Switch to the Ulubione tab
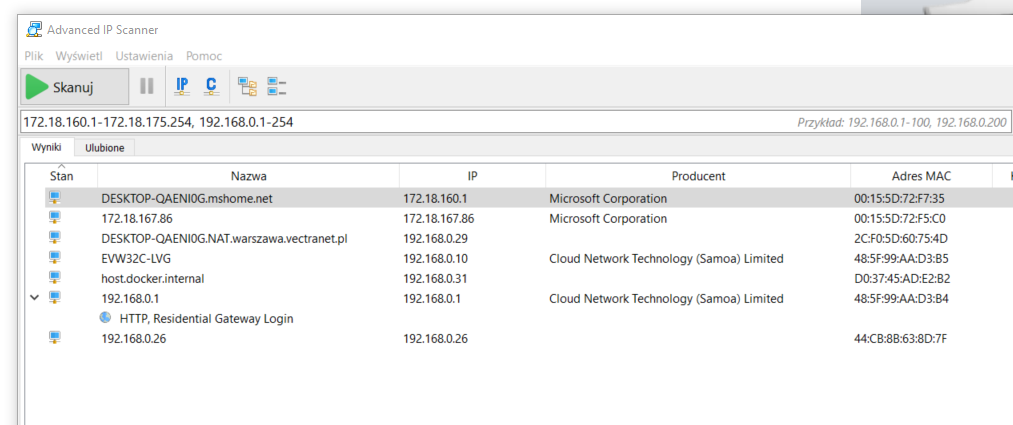This screenshot has width=1013, height=425. [105, 148]
